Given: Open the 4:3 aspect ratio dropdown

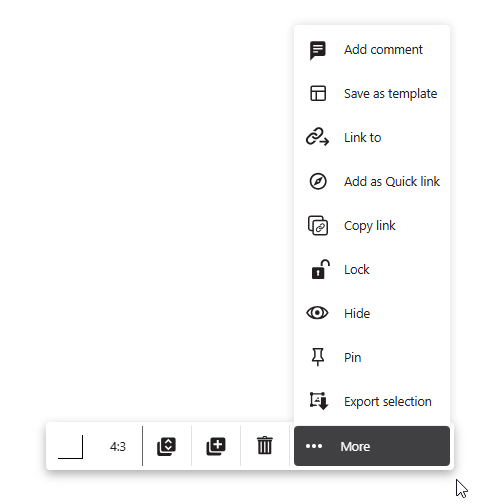Looking at the screenshot, I should click(x=118, y=447).
